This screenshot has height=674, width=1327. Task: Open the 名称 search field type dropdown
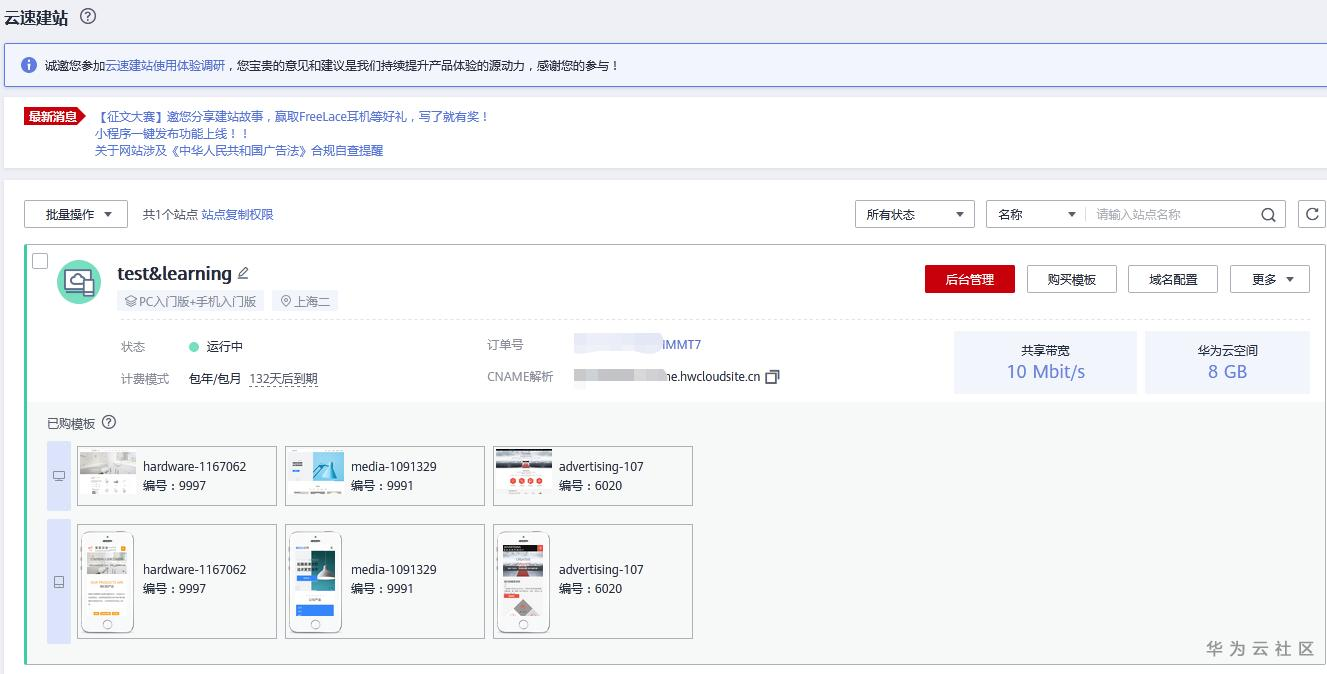coord(1036,214)
